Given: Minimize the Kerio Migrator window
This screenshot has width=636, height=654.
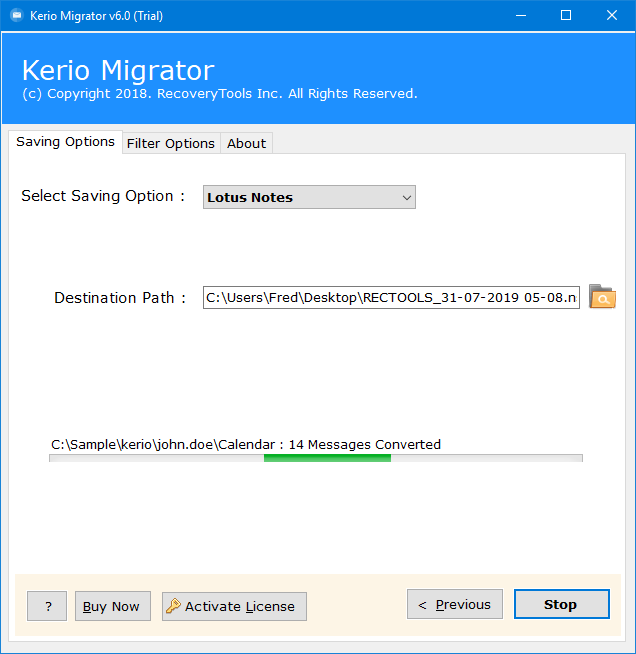Looking at the screenshot, I should click(520, 15).
